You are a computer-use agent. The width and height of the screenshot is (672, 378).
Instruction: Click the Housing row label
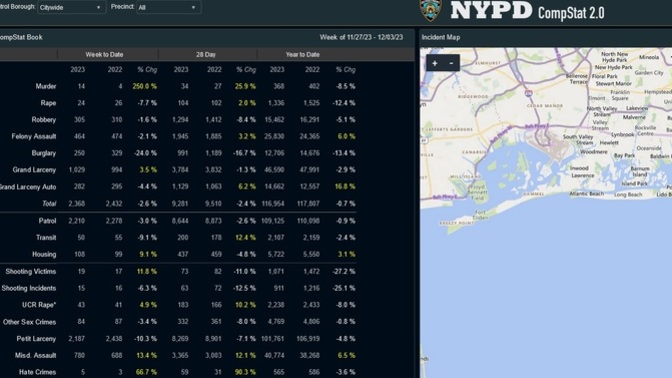(44, 254)
